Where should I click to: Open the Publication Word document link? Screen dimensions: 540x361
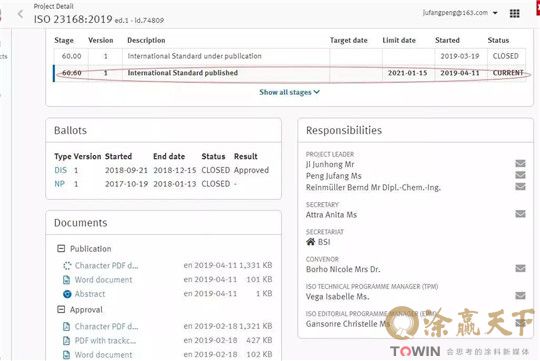pyautogui.click(x=103, y=280)
